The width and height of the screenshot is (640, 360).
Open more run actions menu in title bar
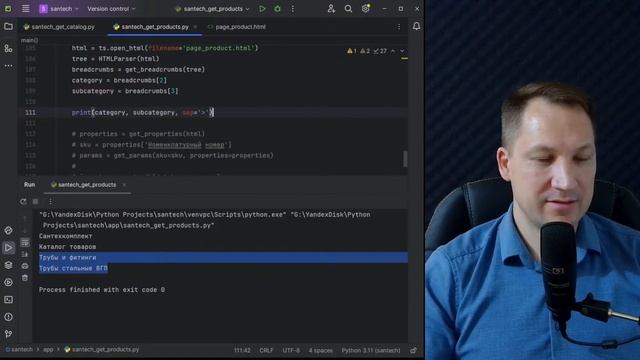[293, 9]
